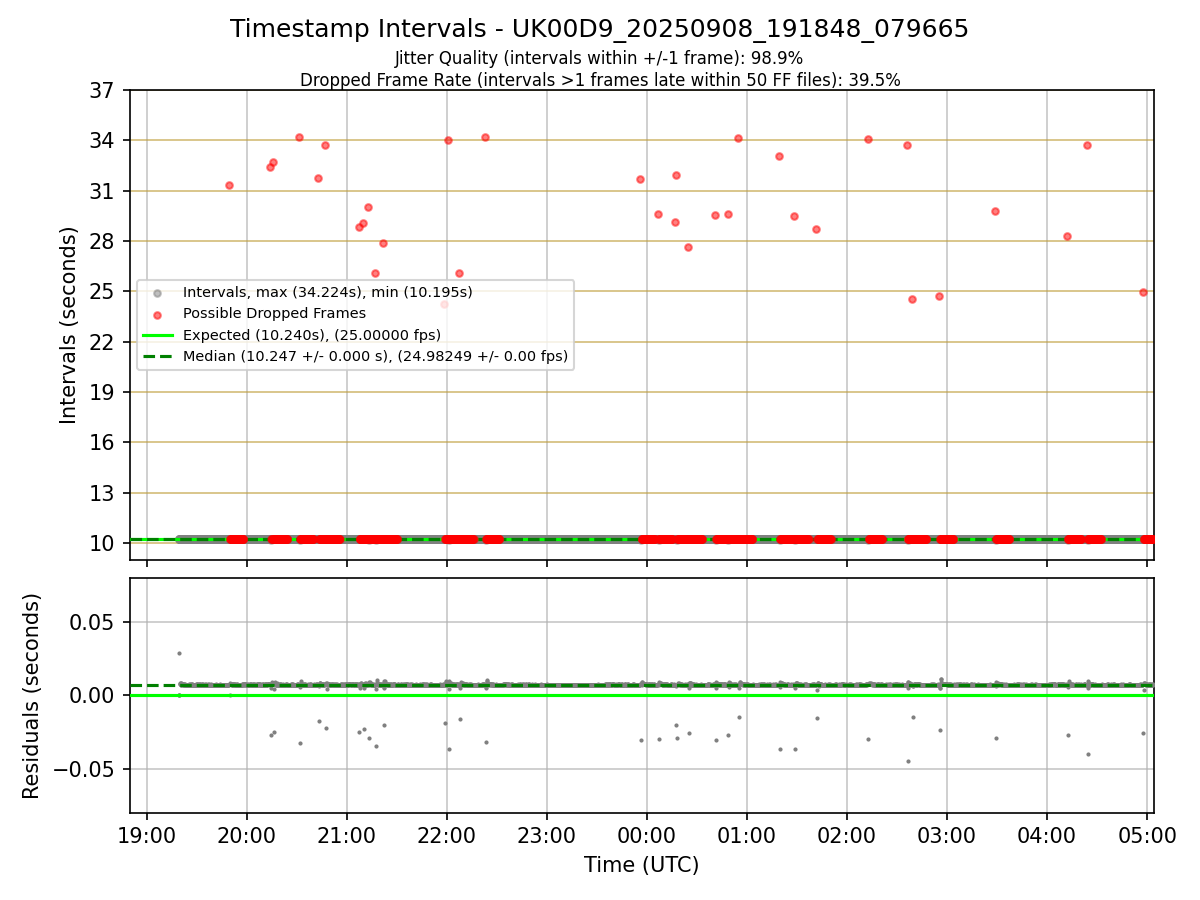The image size is (1200, 900).
Task: Click the red point near 01:42 at 28.7 seconds
Action: click(x=816, y=229)
